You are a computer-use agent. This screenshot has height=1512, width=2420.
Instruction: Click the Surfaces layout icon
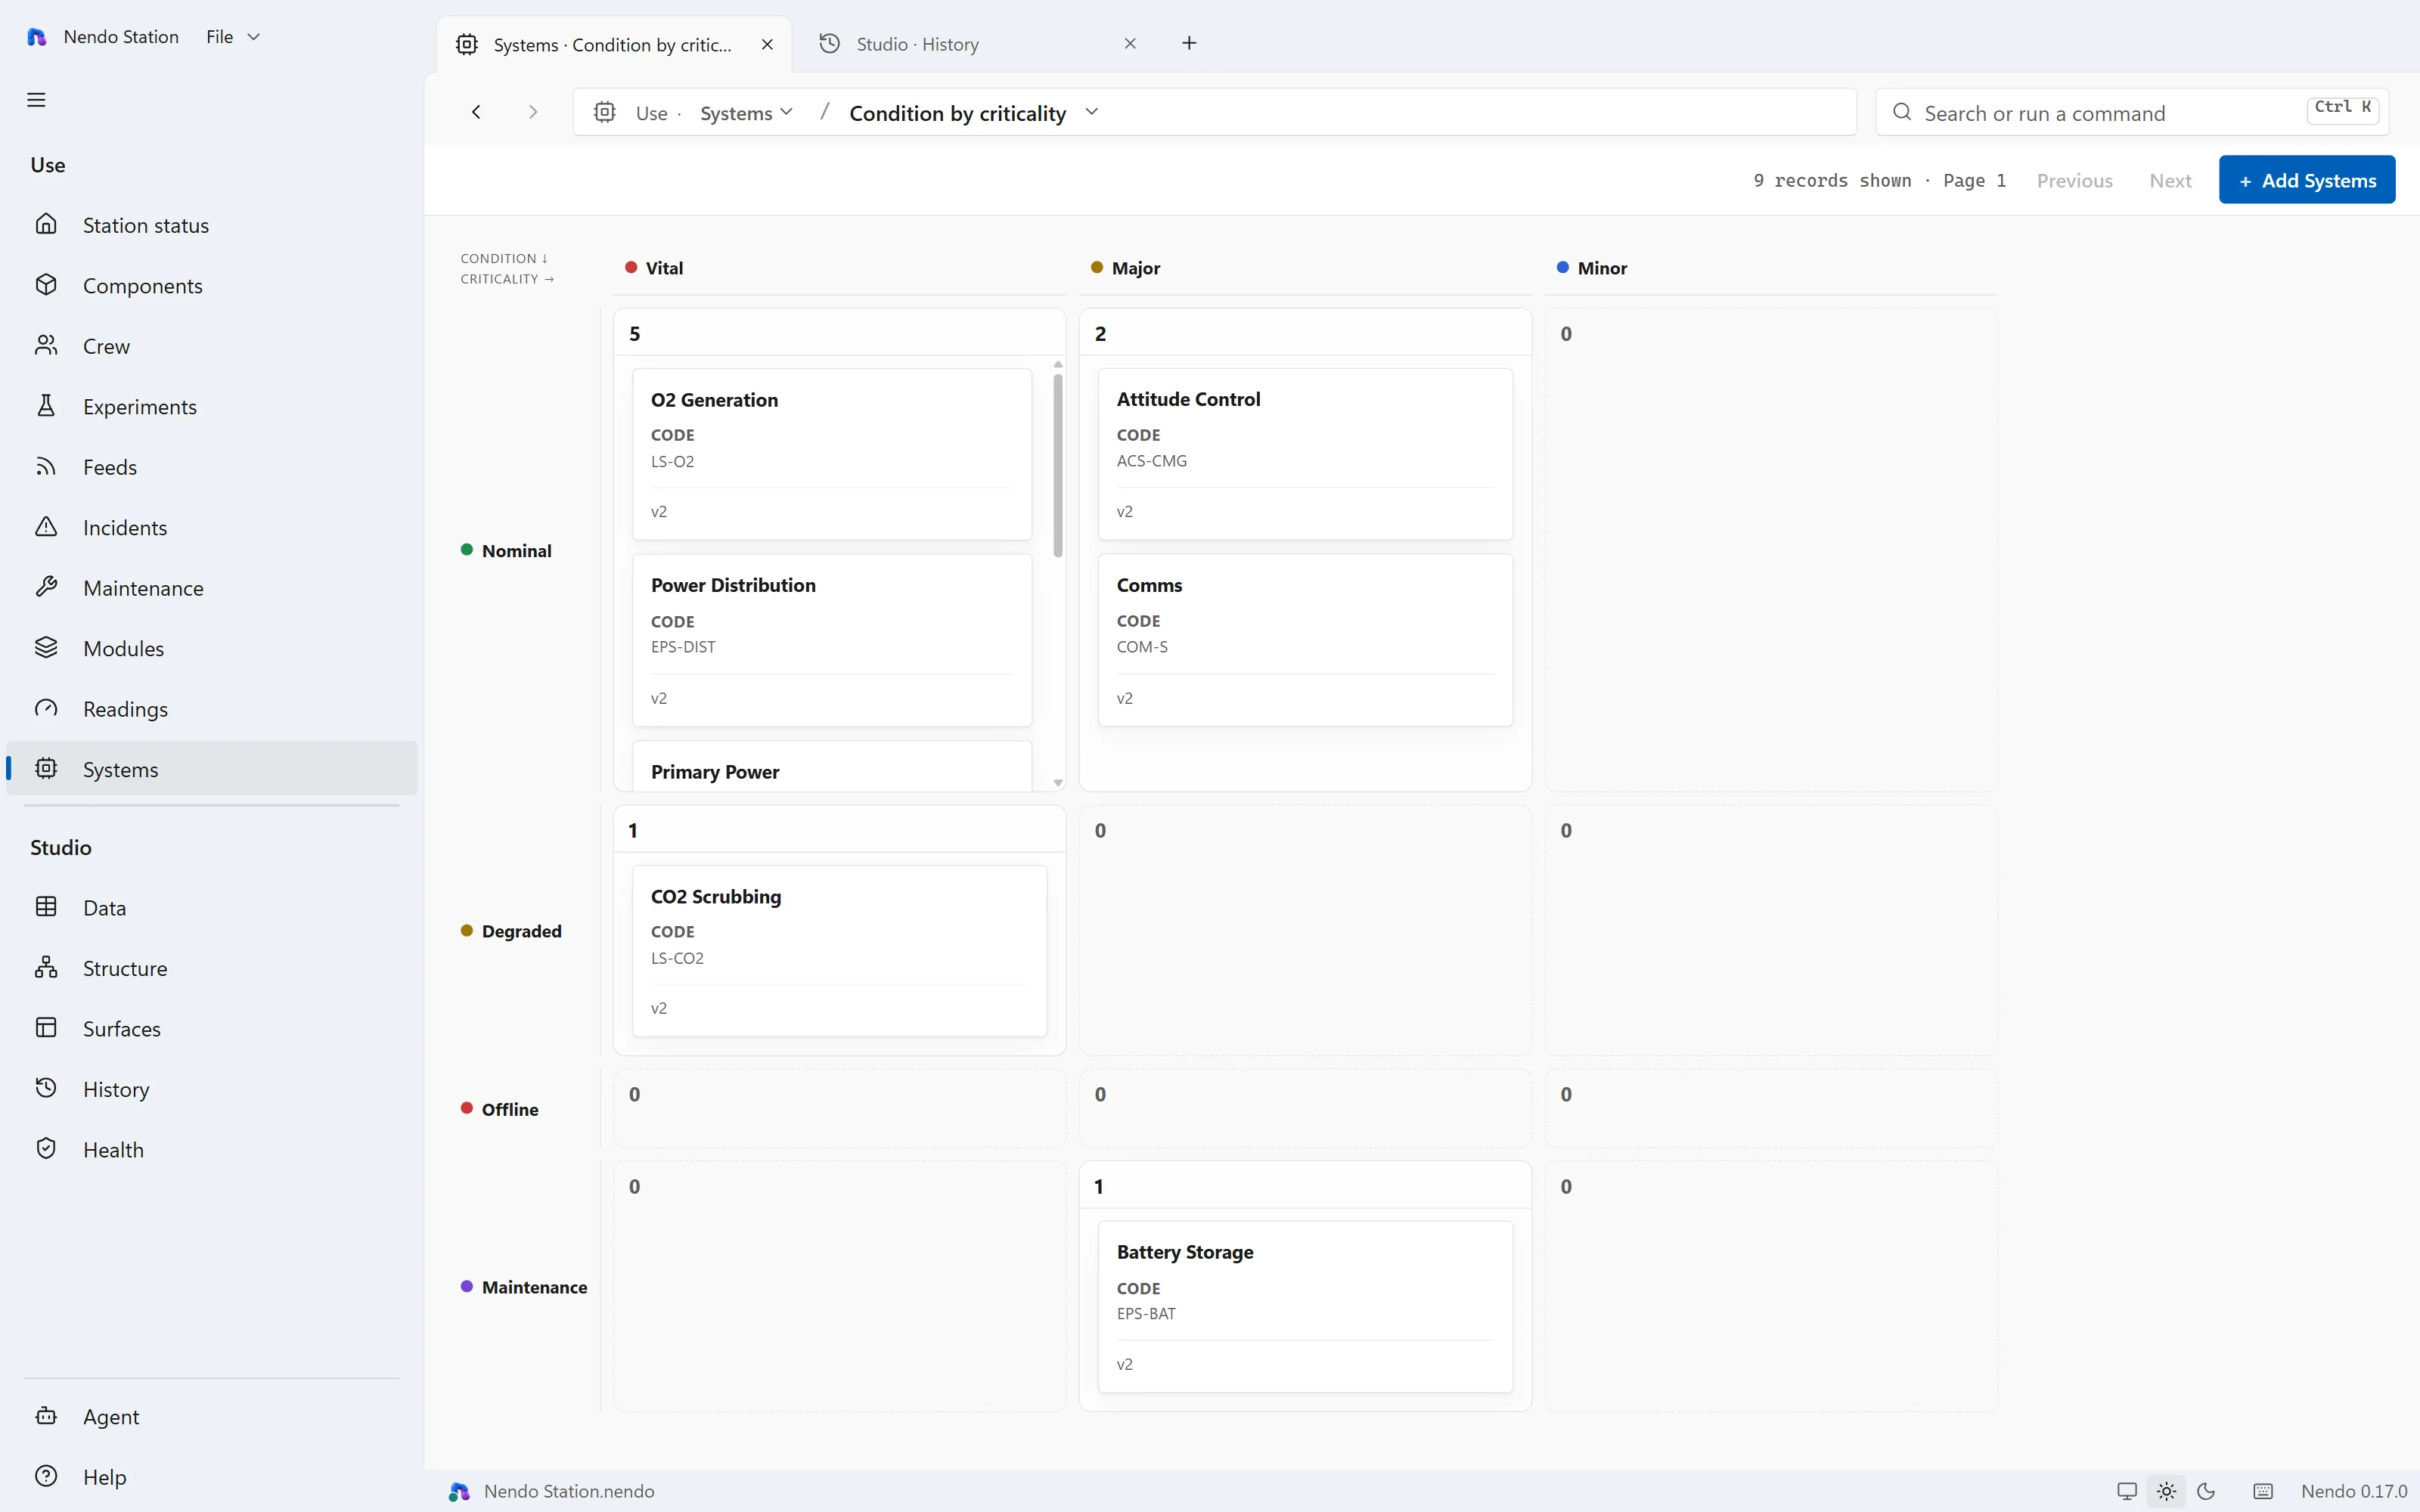click(46, 1028)
